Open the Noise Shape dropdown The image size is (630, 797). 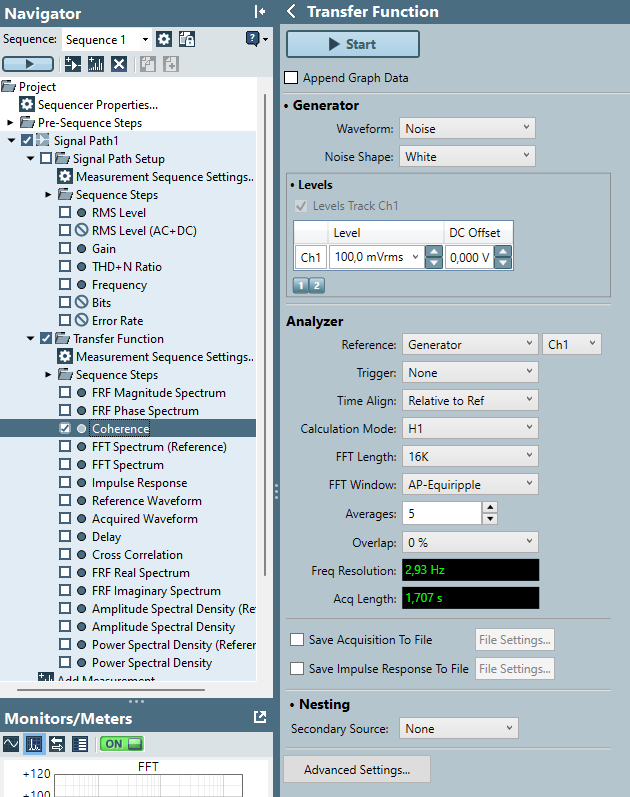click(467, 157)
